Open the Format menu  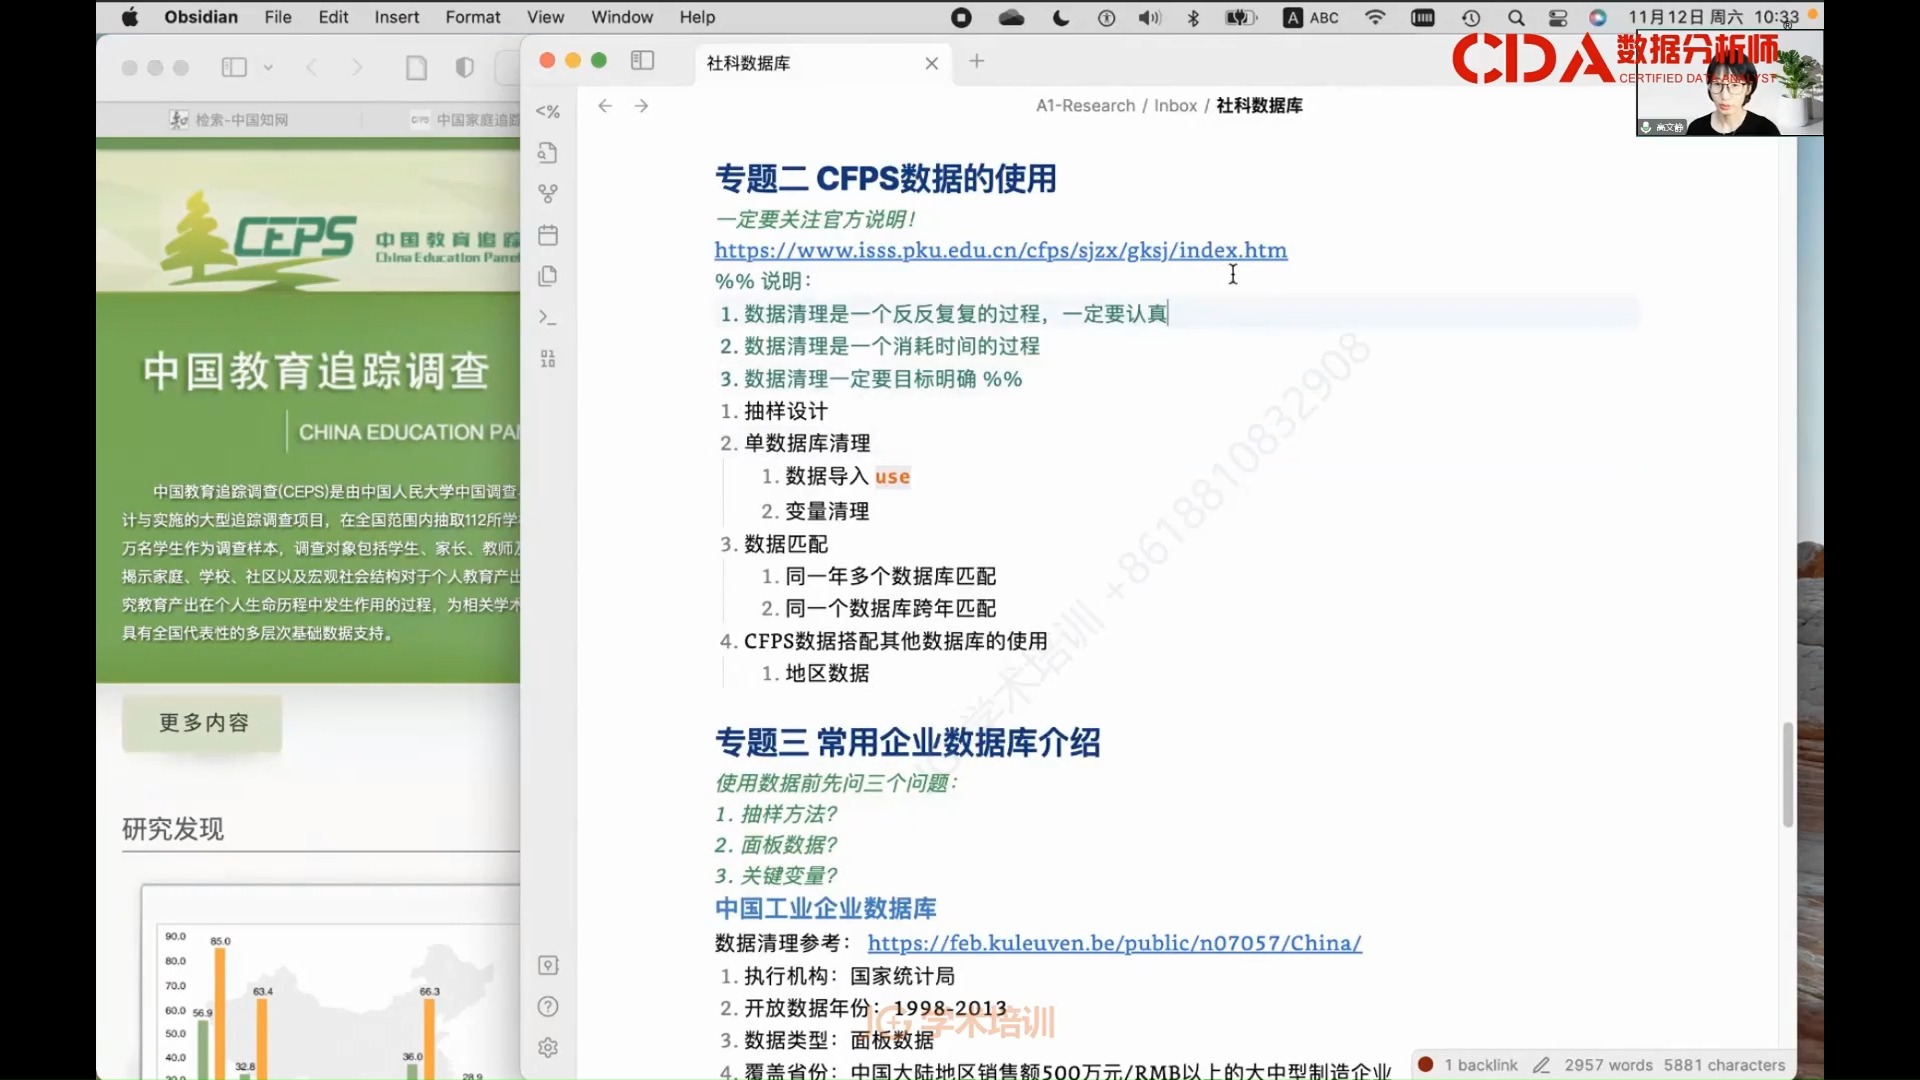tap(473, 17)
